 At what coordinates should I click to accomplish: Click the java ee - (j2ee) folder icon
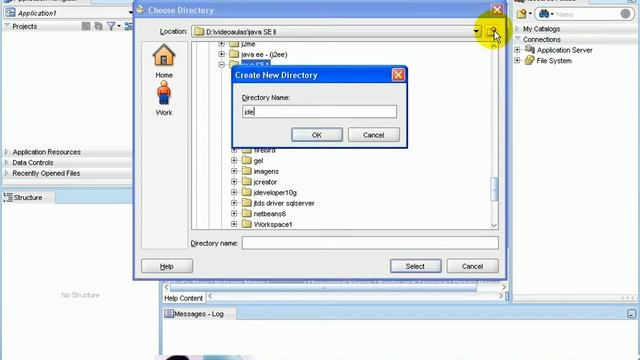[234, 54]
